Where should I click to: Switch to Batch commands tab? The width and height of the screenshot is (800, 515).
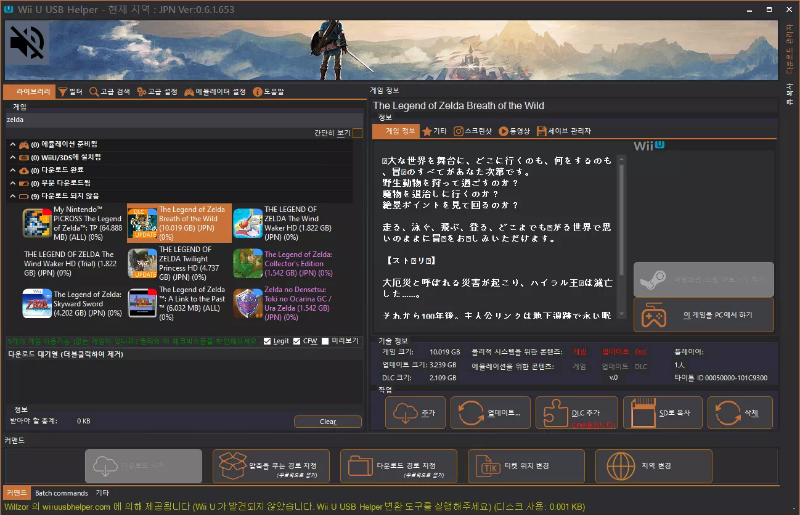pos(61,494)
